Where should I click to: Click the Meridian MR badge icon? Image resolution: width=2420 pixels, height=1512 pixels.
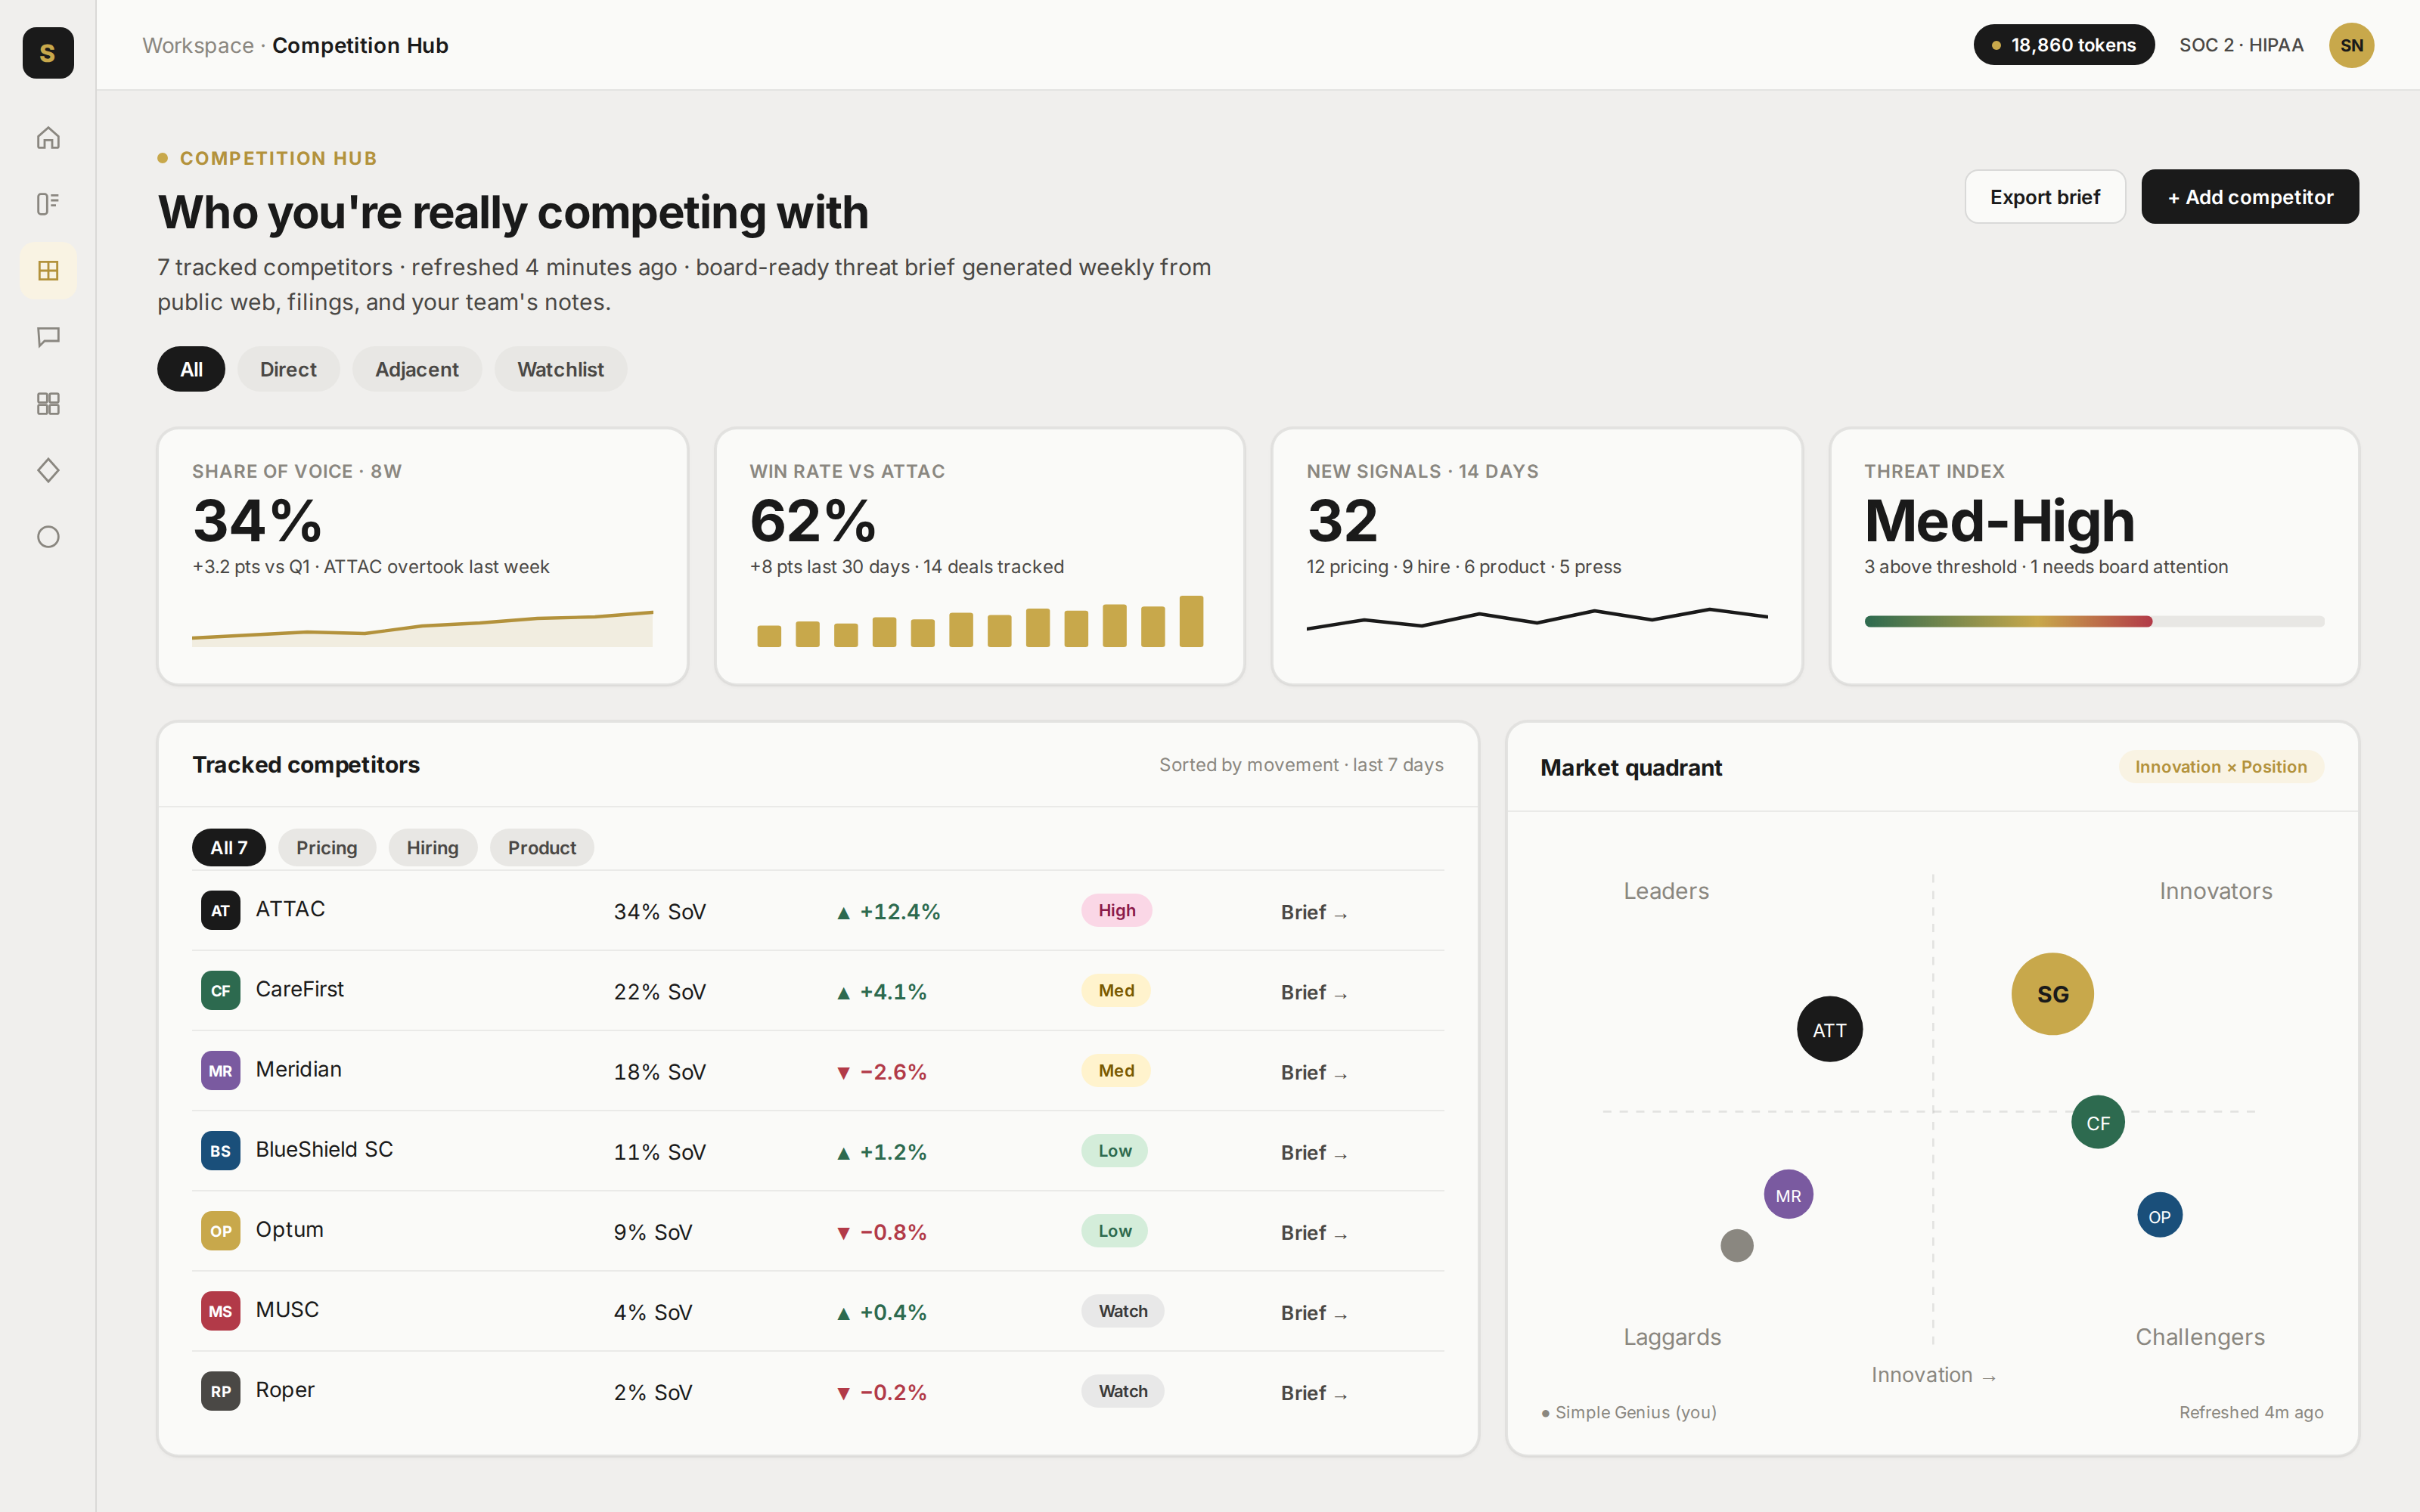220,1070
